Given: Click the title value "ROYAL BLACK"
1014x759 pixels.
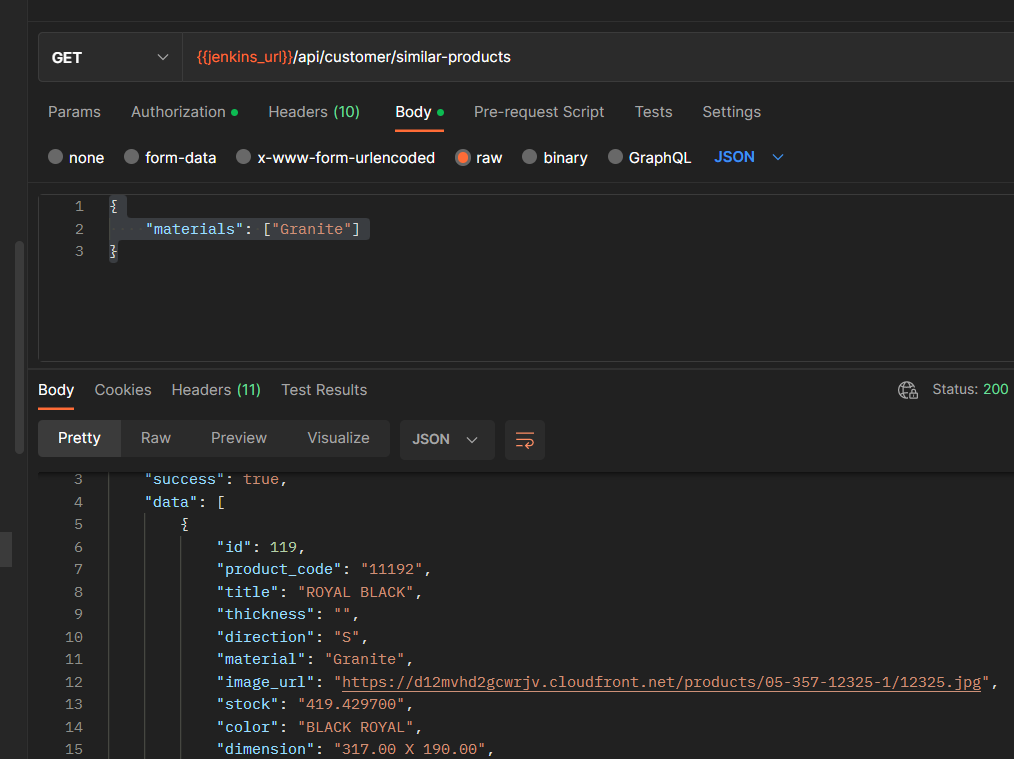Looking at the screenshot, I should pyautogui.click(x=355, y=592).
